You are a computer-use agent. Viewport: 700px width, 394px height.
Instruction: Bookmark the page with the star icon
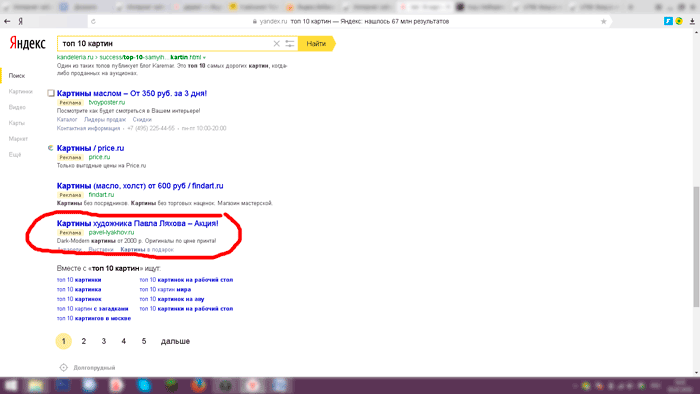coord(604,21)
